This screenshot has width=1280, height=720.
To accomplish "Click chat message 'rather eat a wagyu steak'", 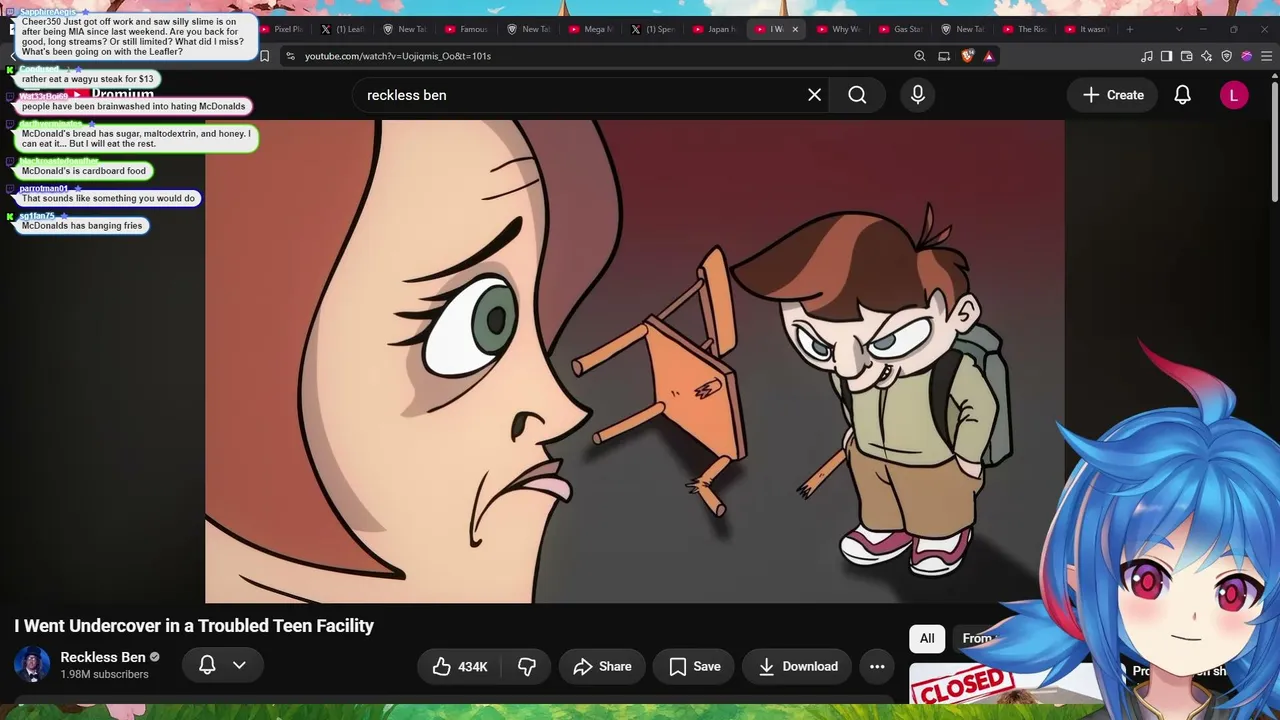I will point(88,79).
